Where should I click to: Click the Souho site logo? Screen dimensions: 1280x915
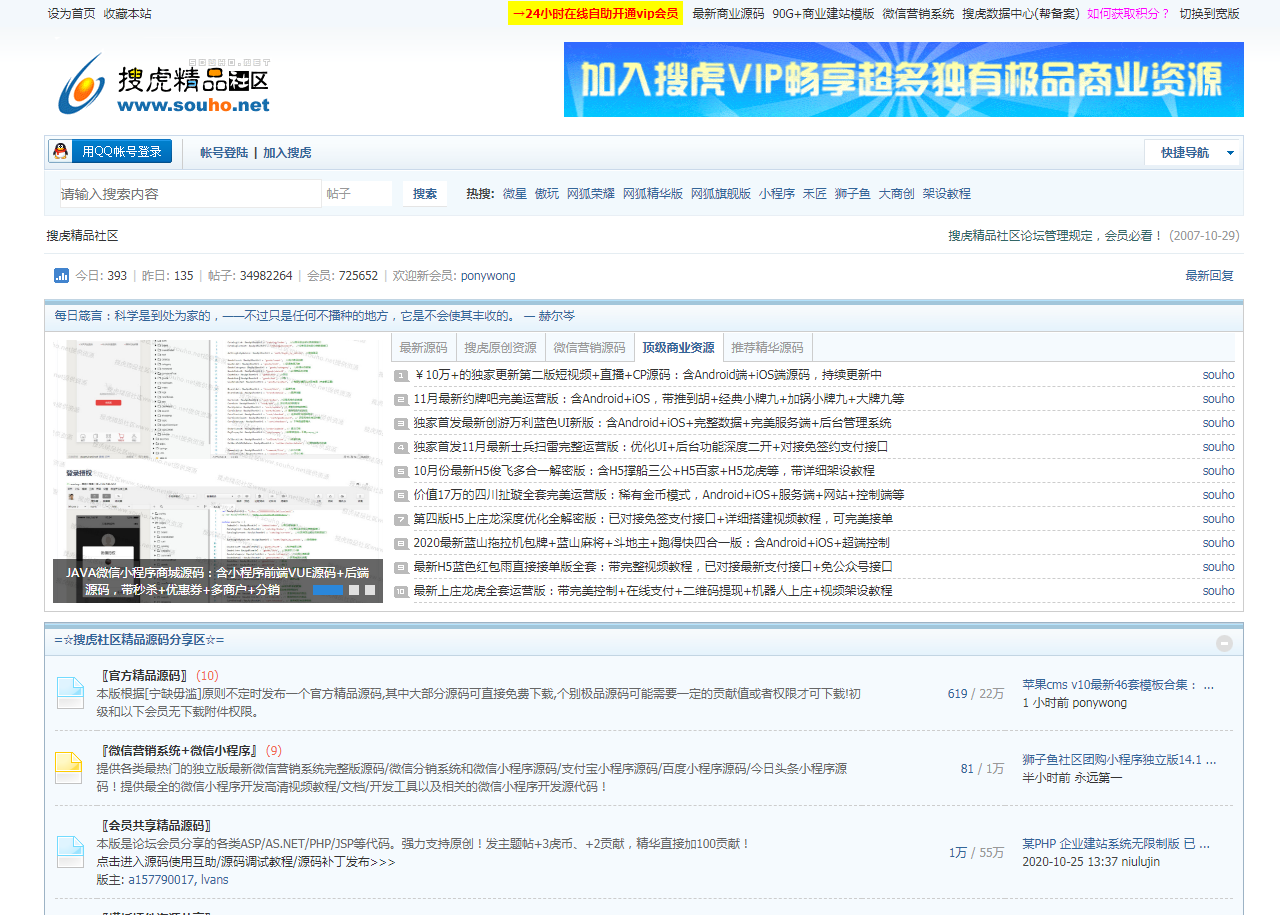[163, 83]
